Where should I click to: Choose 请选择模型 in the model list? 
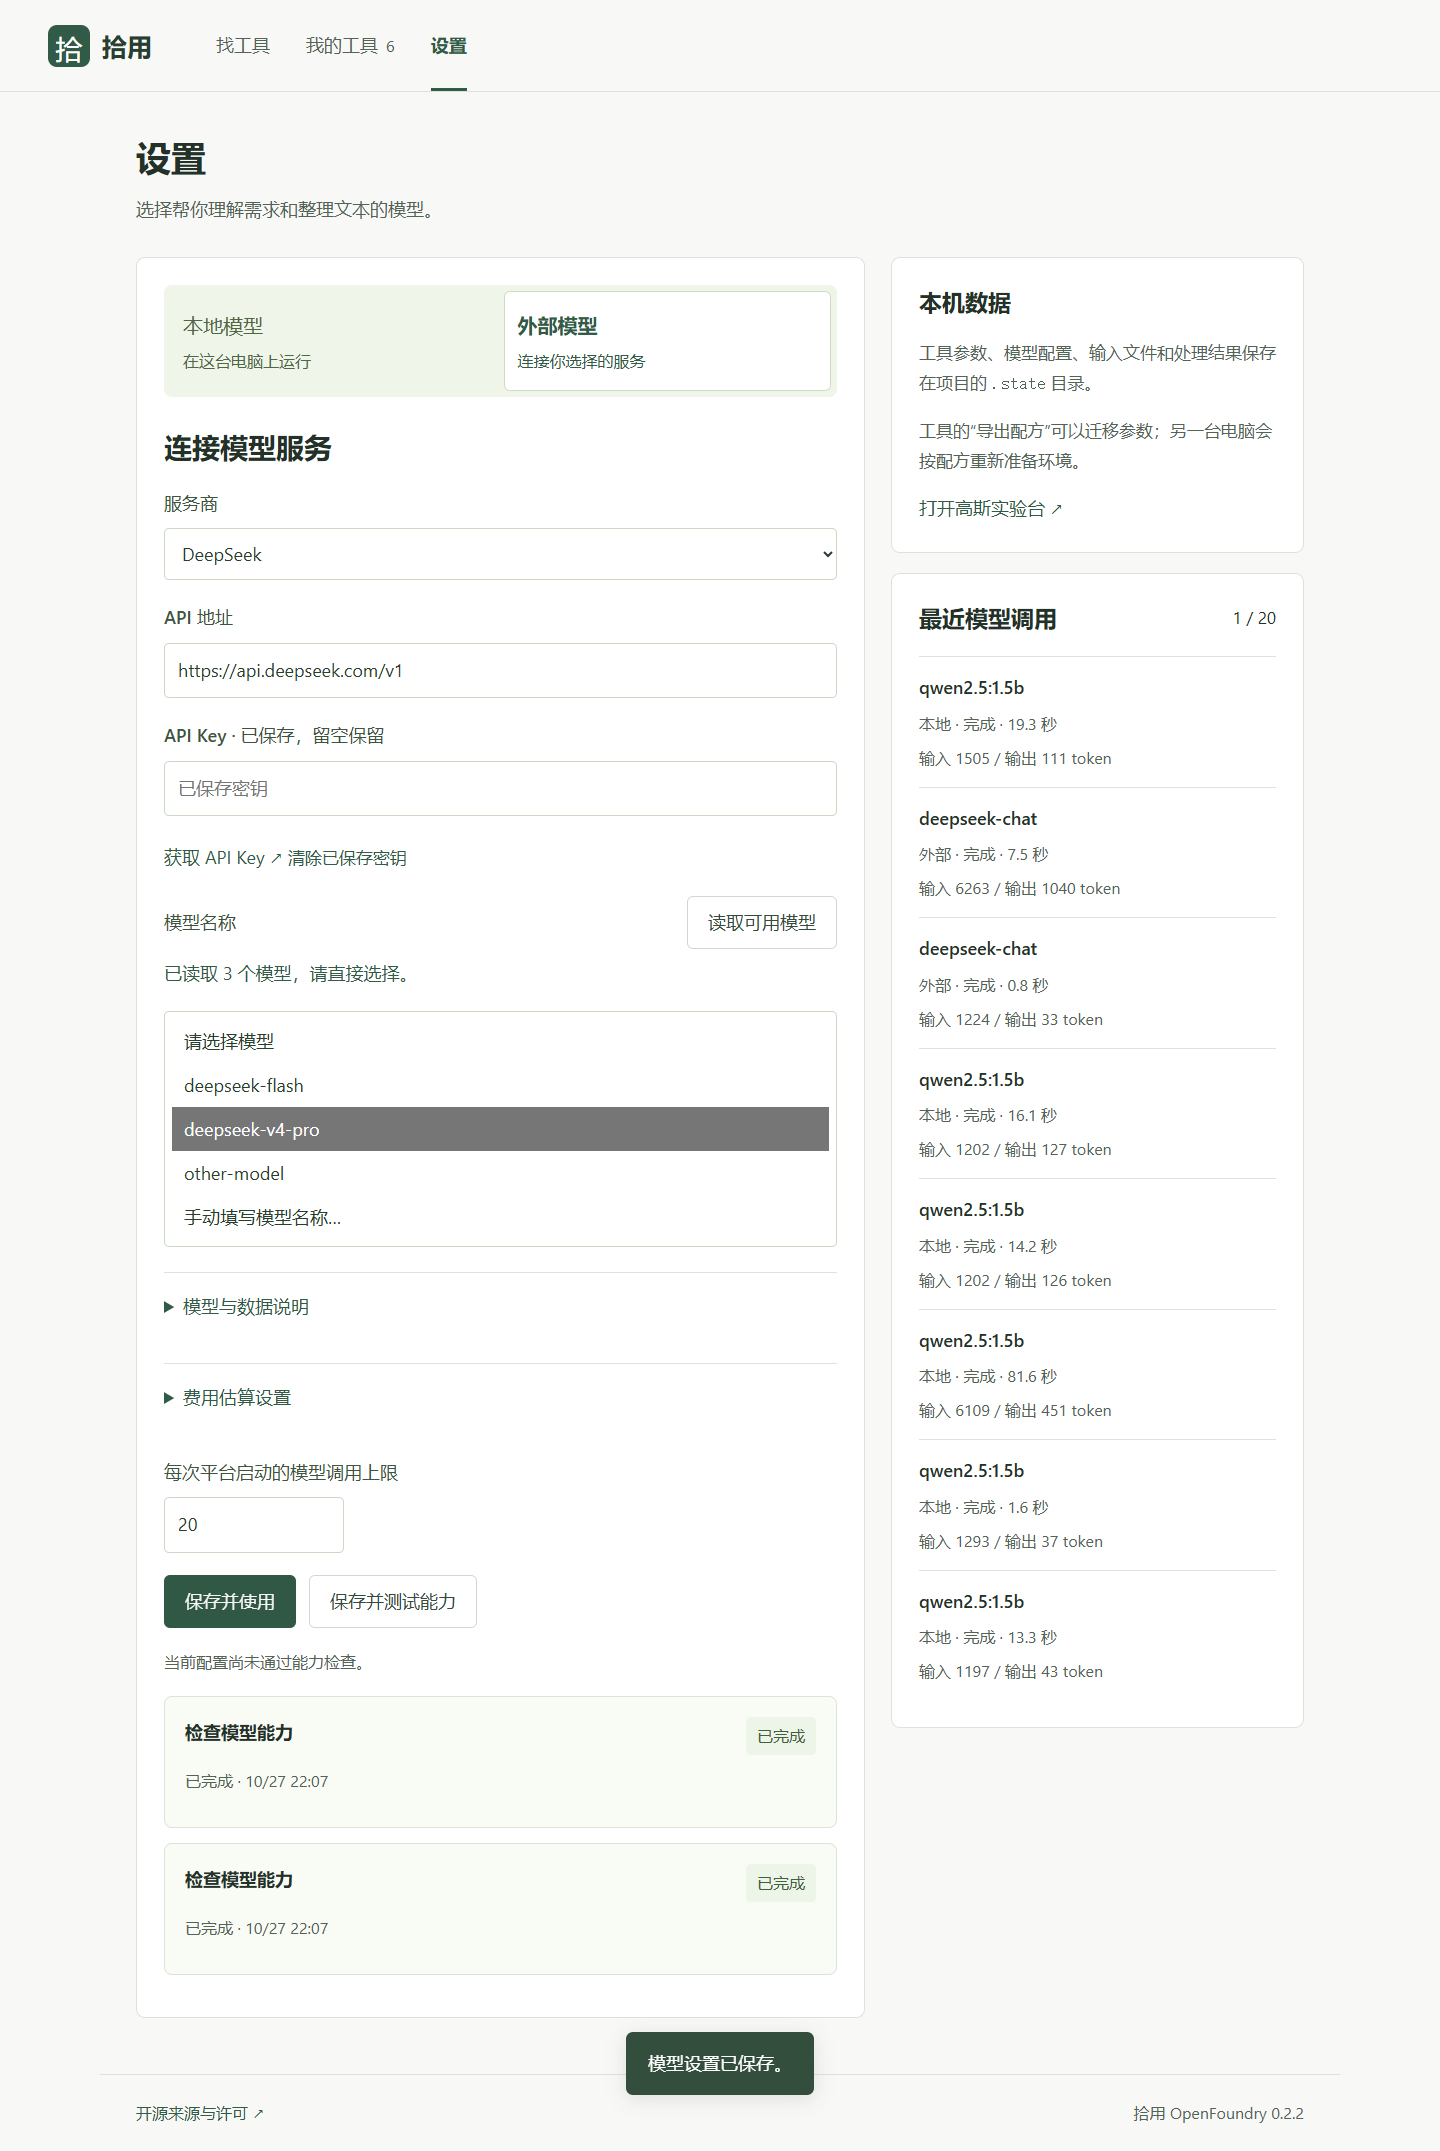500,1041
